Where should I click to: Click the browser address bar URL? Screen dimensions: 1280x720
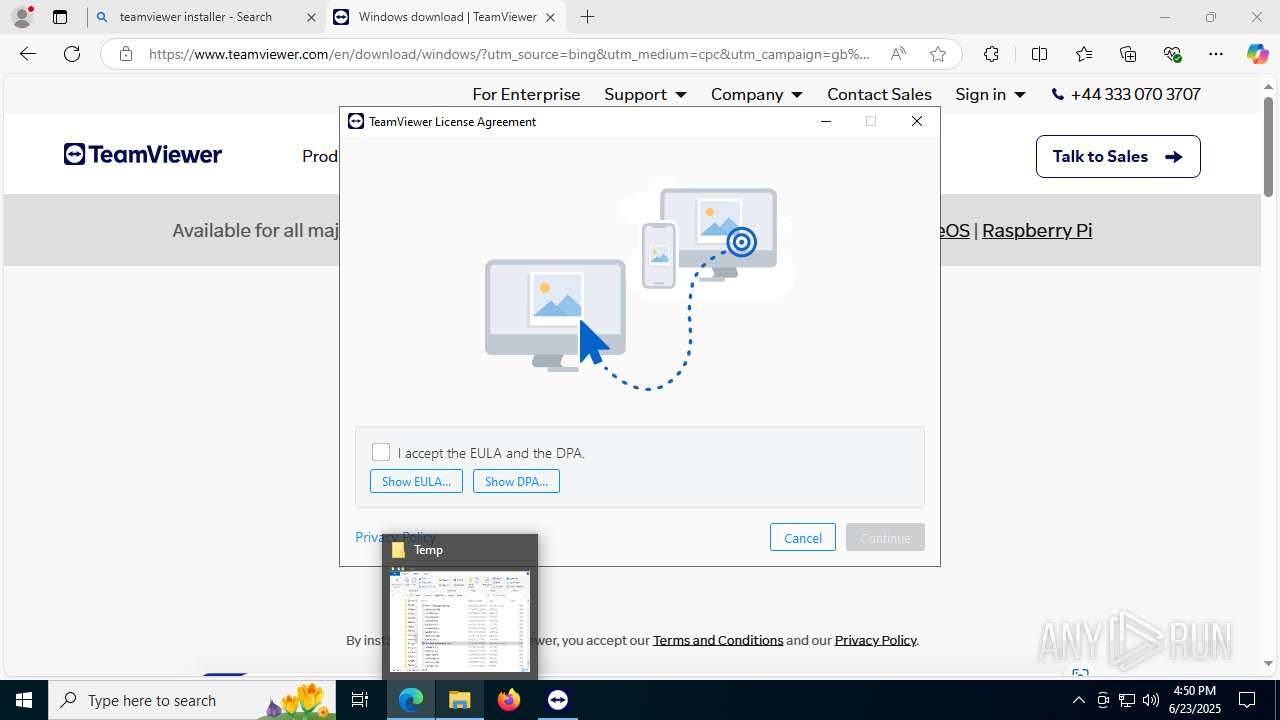coord(509,54)
